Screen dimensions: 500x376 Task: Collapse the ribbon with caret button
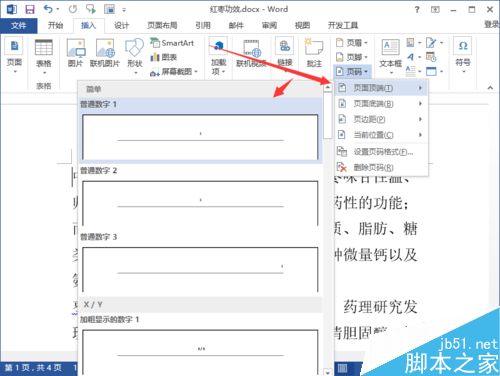(490, 88)
